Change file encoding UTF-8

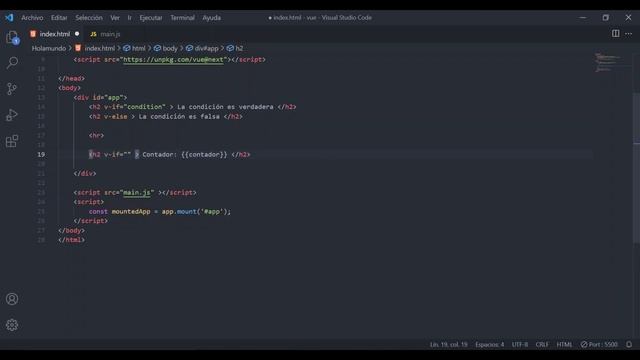pyautogui.click(x=520, y=344)
